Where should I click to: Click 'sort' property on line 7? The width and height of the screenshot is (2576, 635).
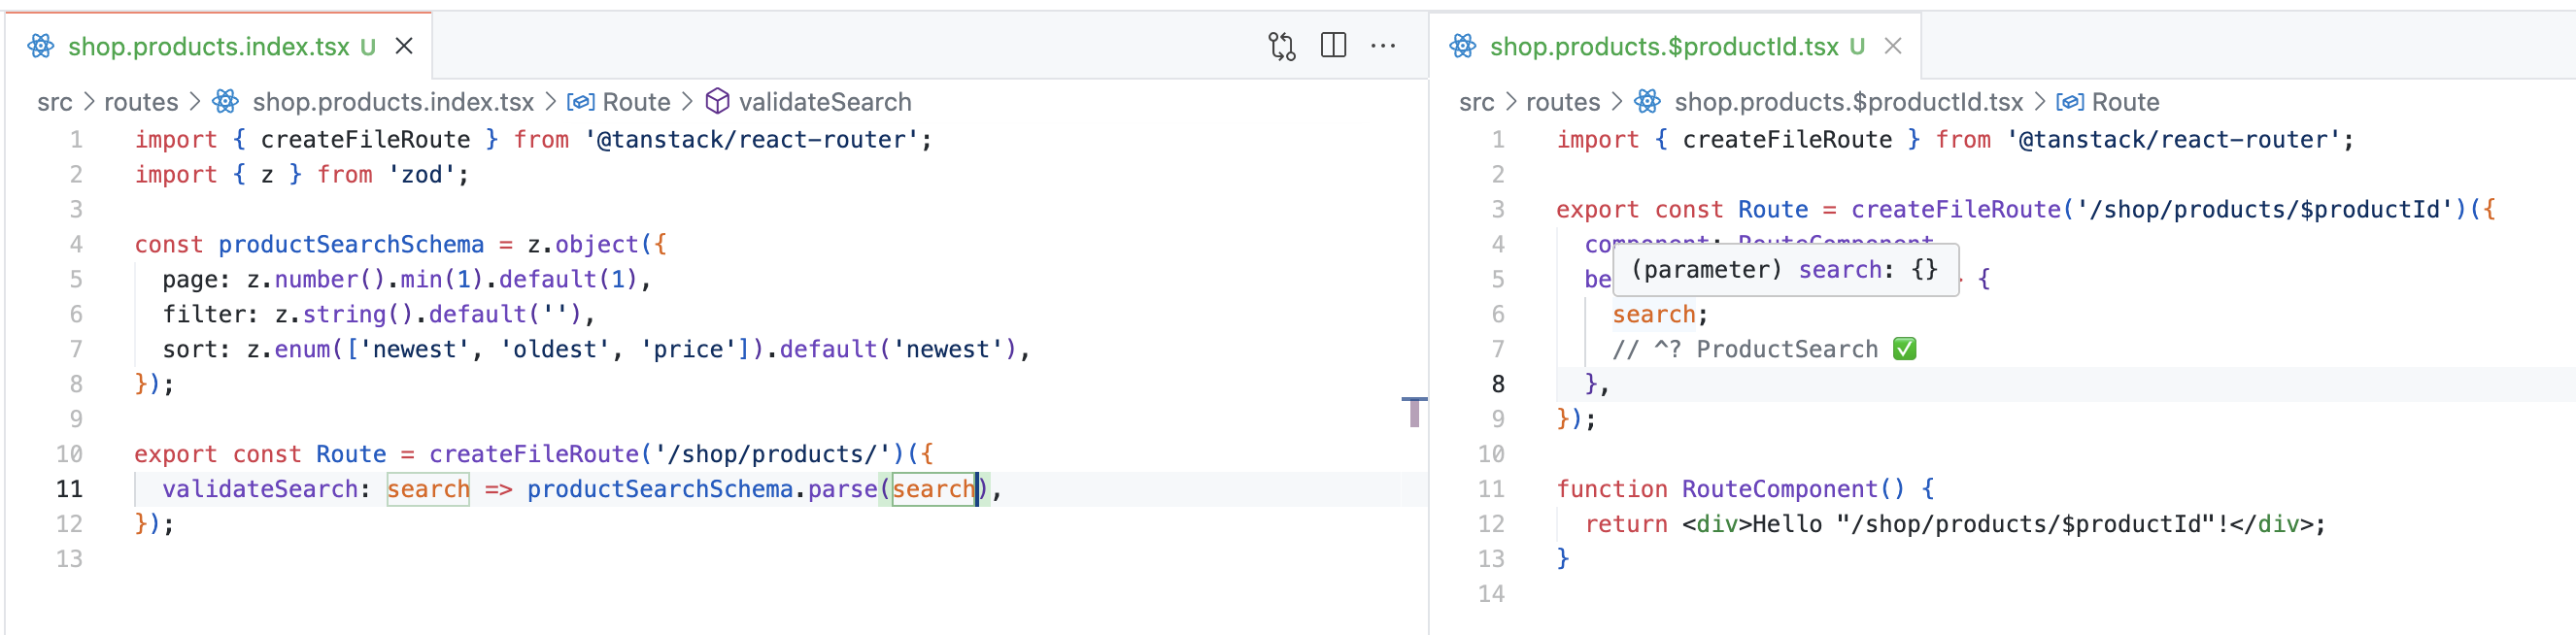point(190,350)
